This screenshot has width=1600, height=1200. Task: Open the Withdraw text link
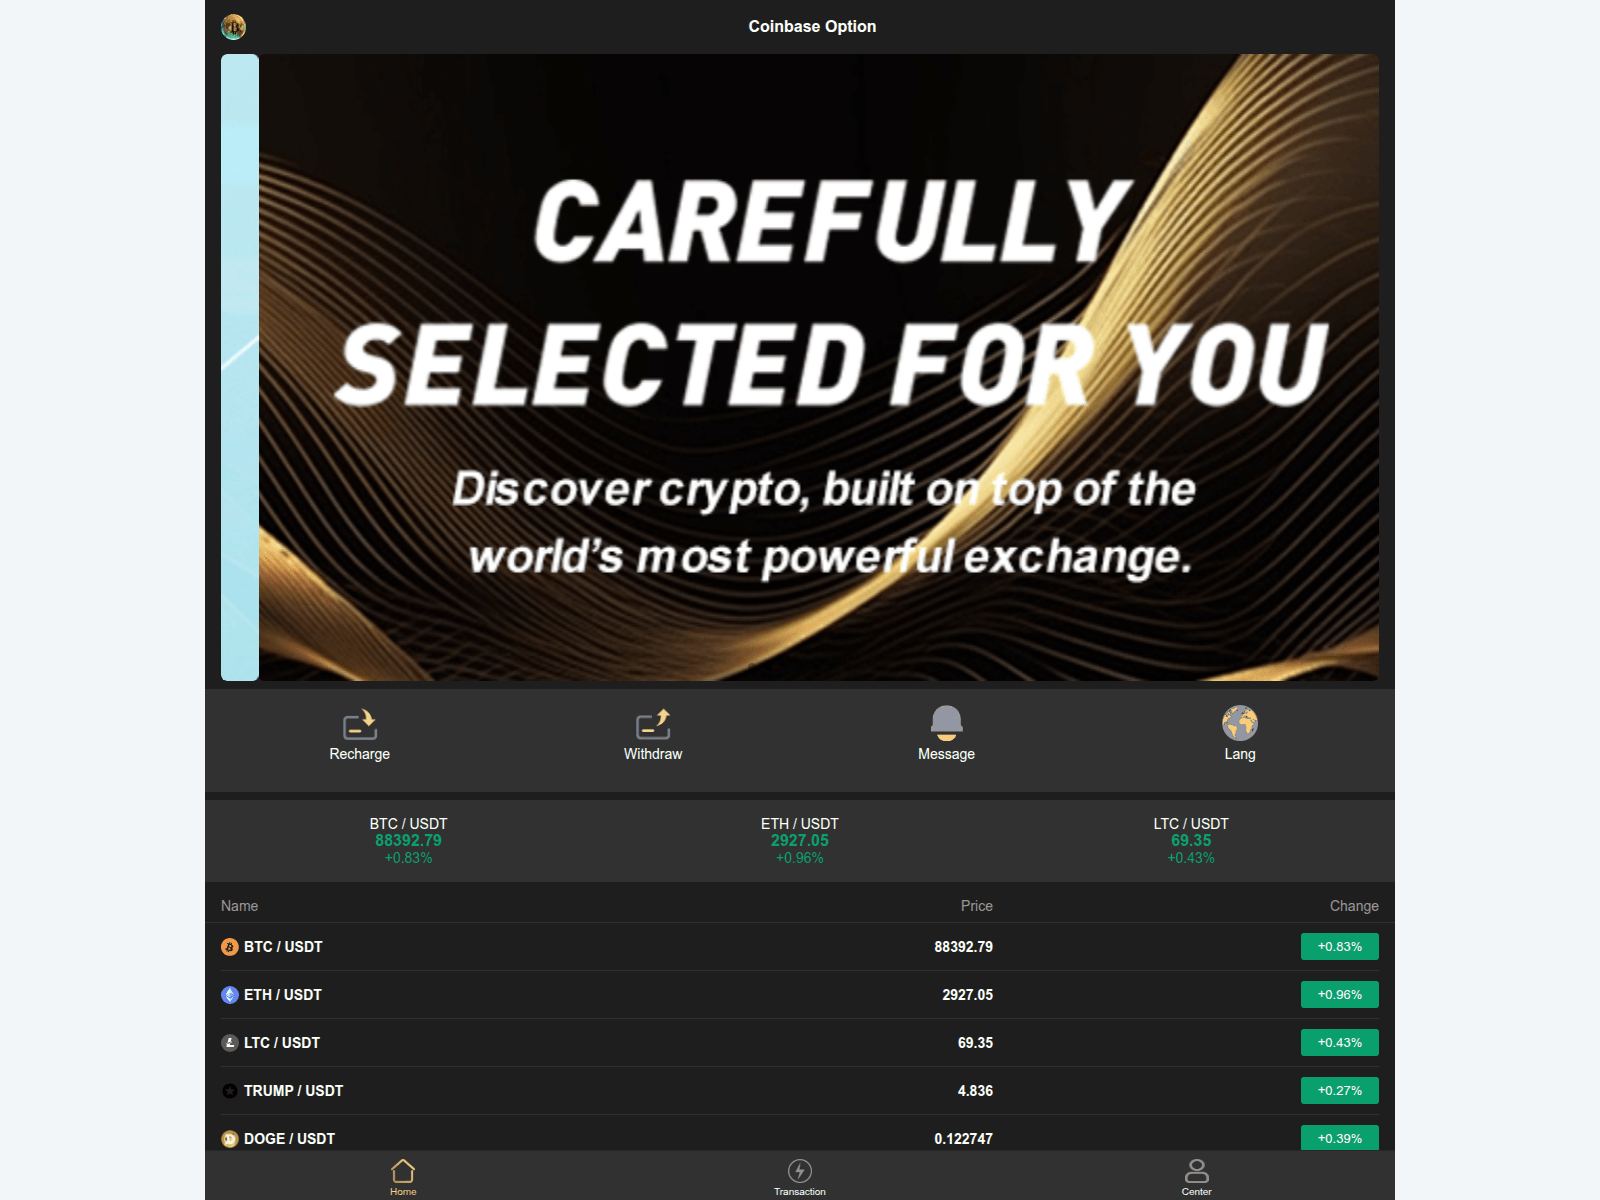(x=653, y=754)
